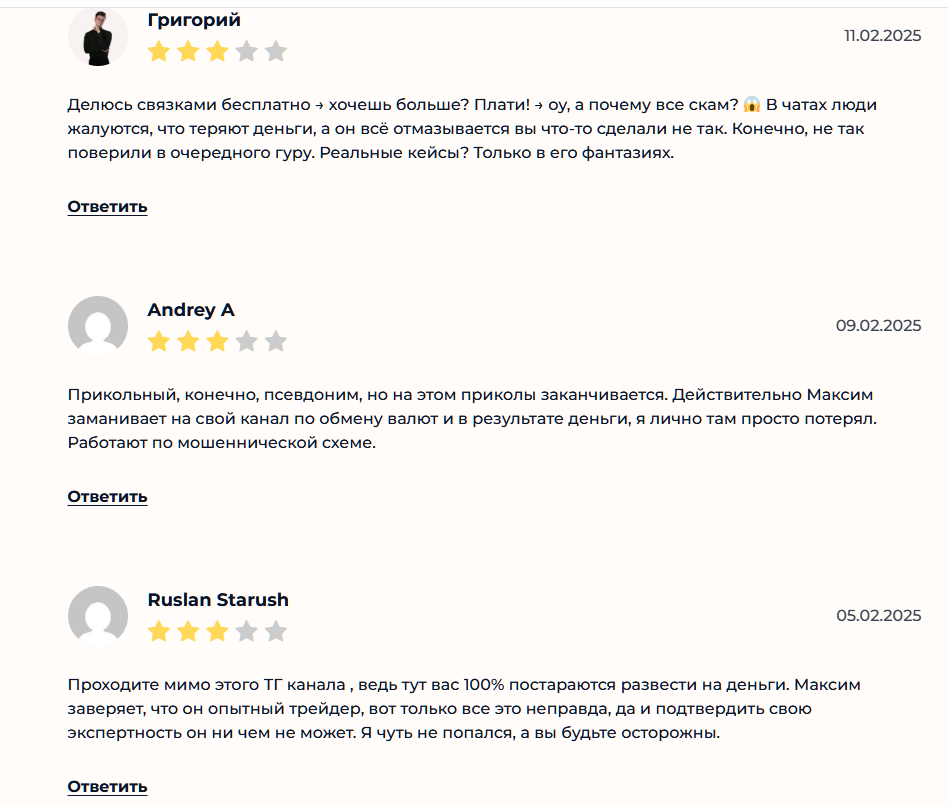Screen dimensions: 948x805
Task: Reply to Григорий's review via Ответить
Action: point(107,207)
